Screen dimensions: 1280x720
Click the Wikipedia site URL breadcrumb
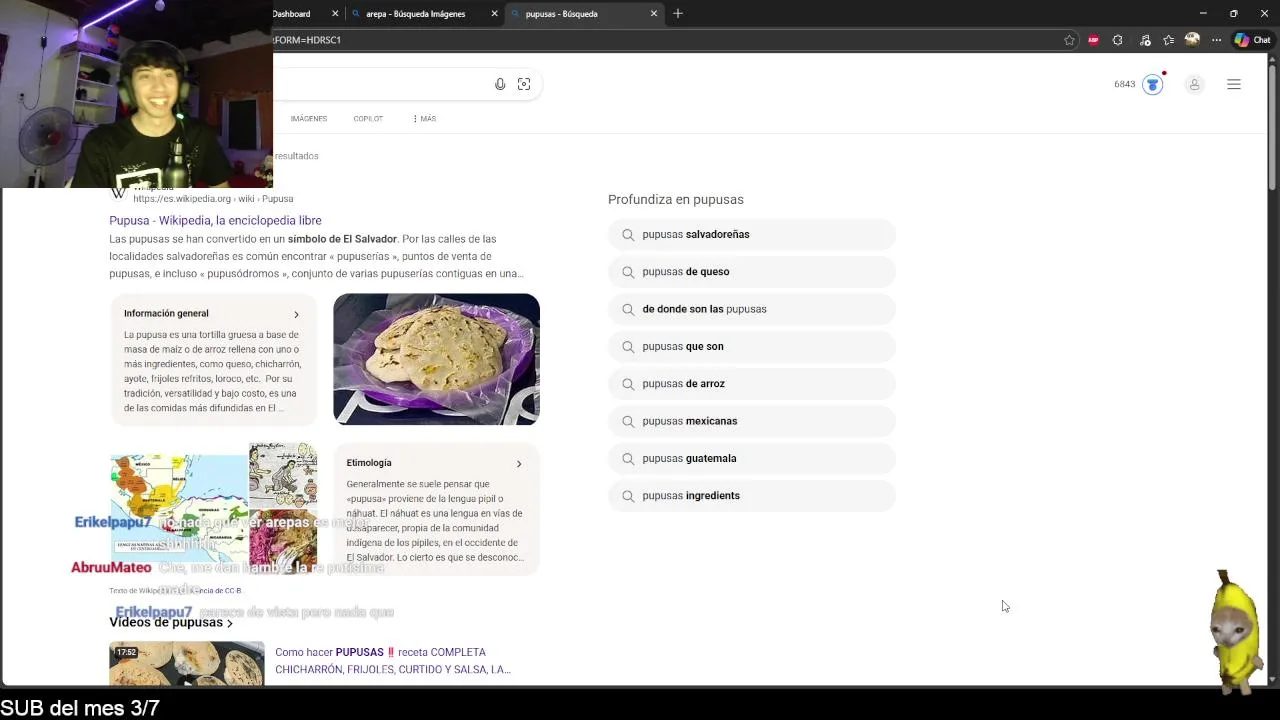pyautogui.click(x=213, y=199)
